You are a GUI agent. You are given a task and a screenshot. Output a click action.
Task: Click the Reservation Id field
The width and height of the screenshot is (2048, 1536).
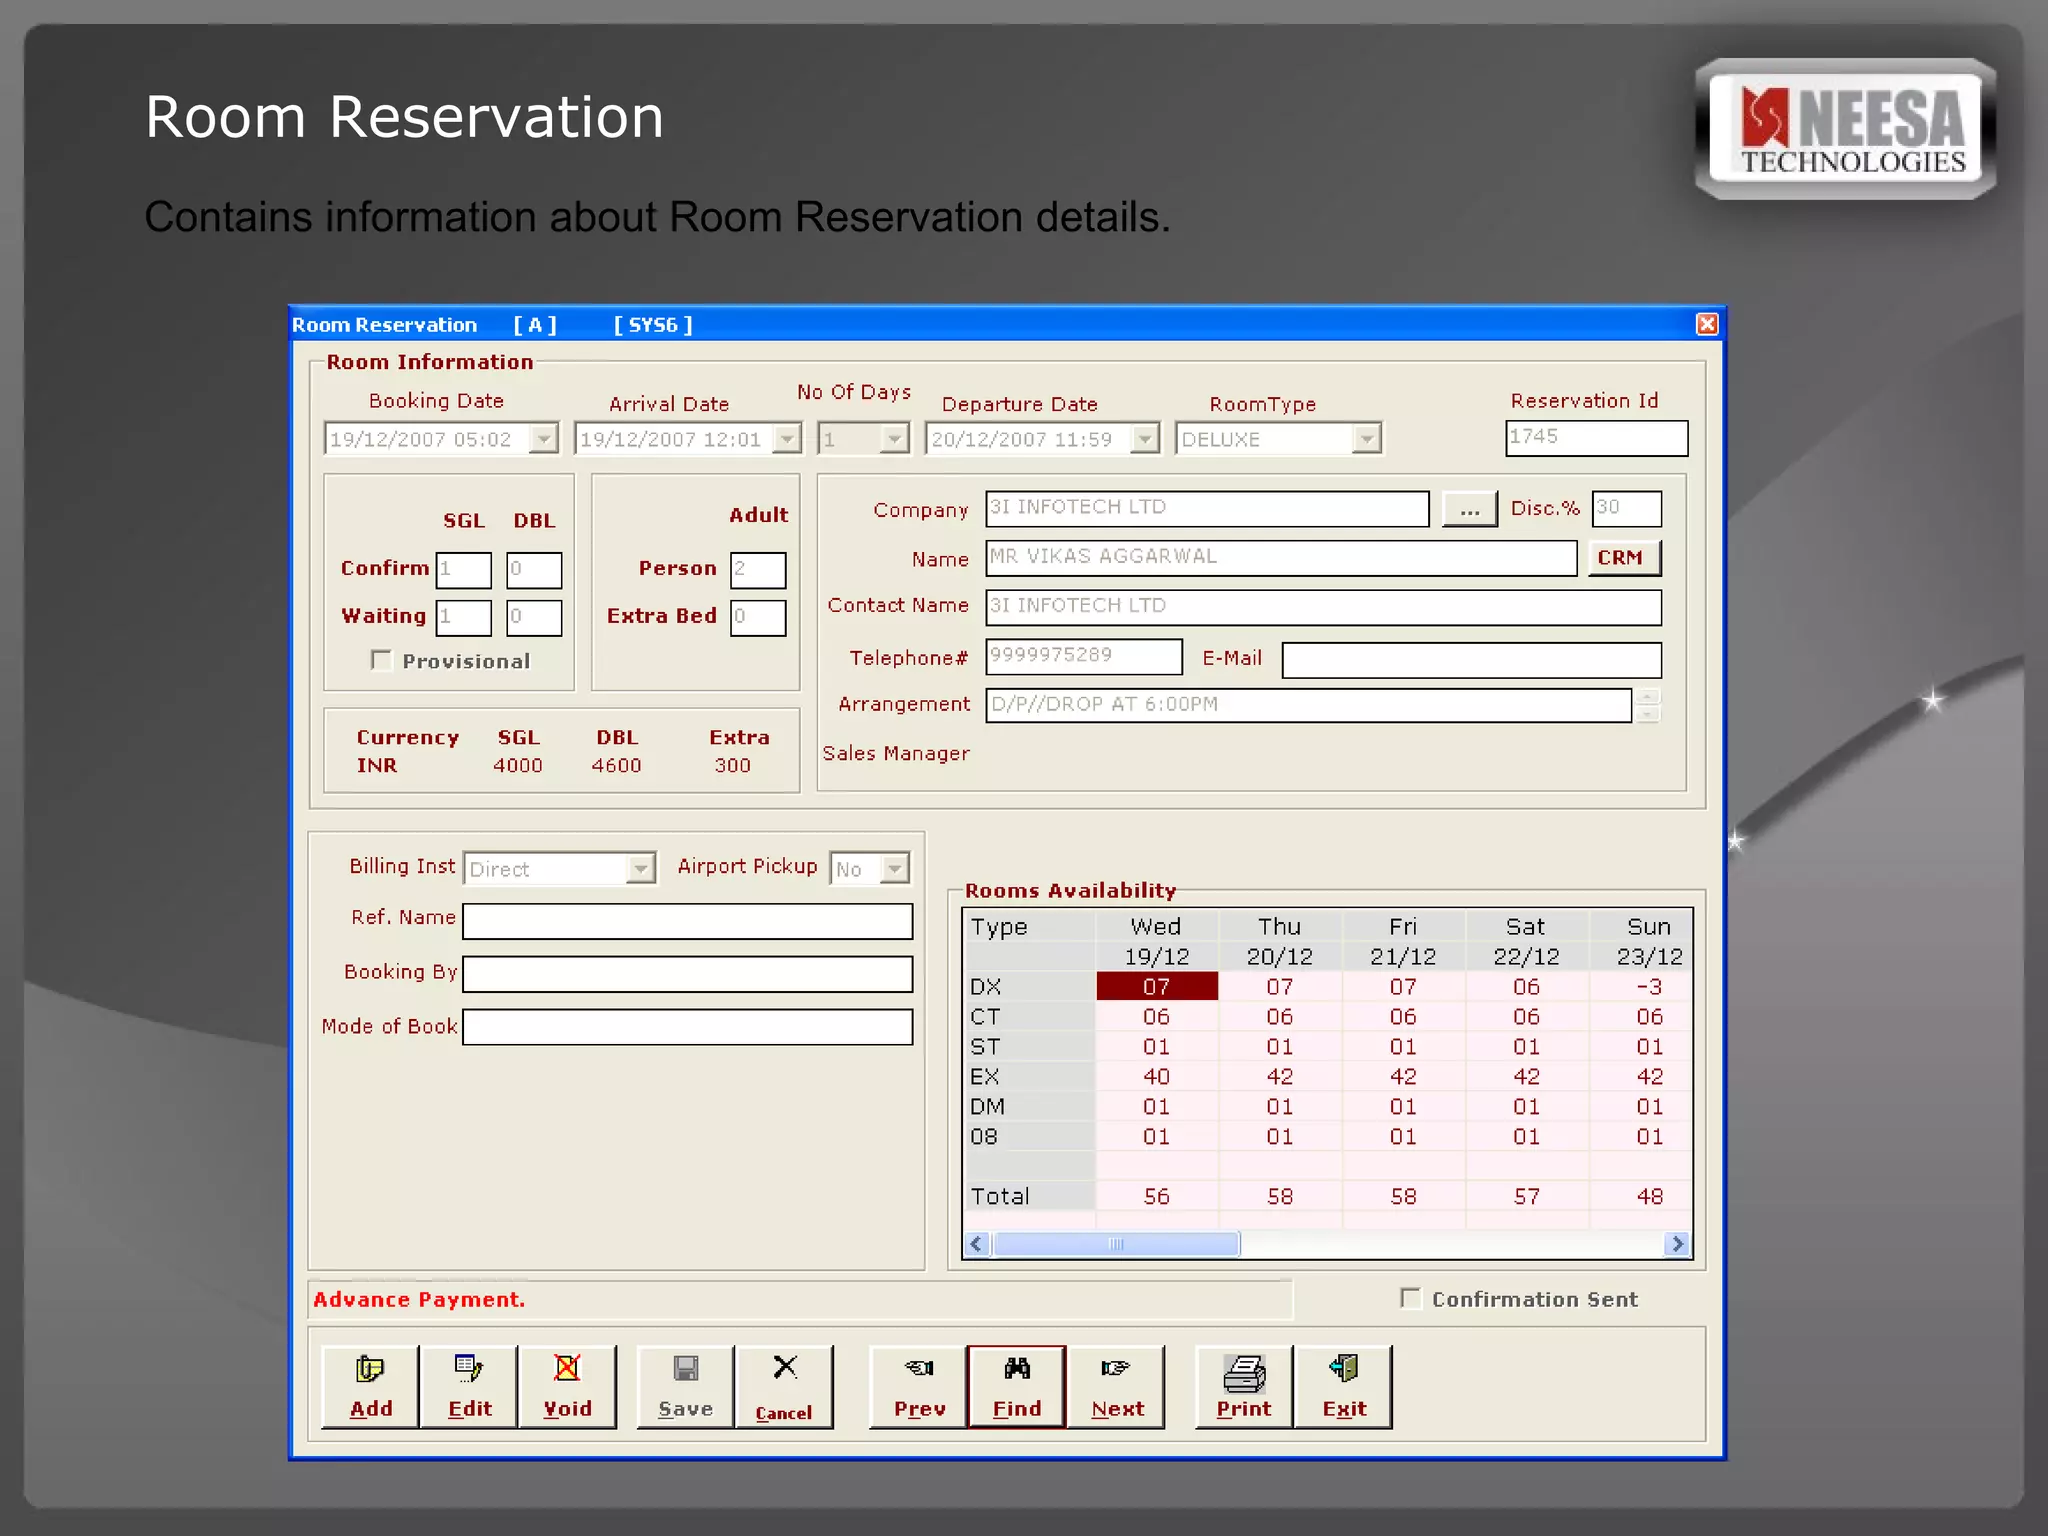[1597, 438]
